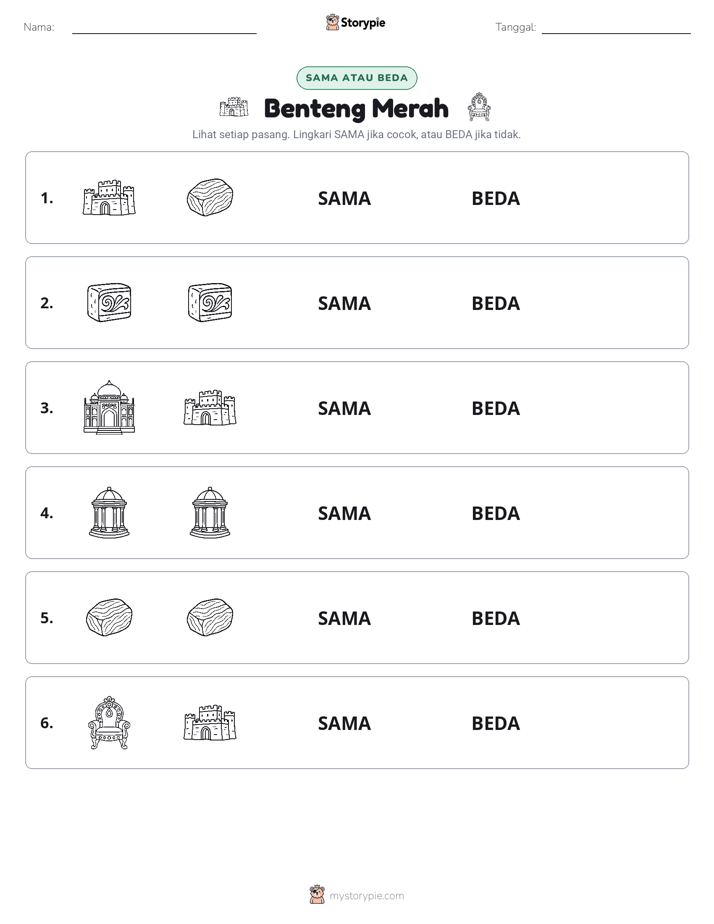The image size is (714, 924).
Task: Click the Taj Mahal icon in row 3
Action: coord(109,407)
